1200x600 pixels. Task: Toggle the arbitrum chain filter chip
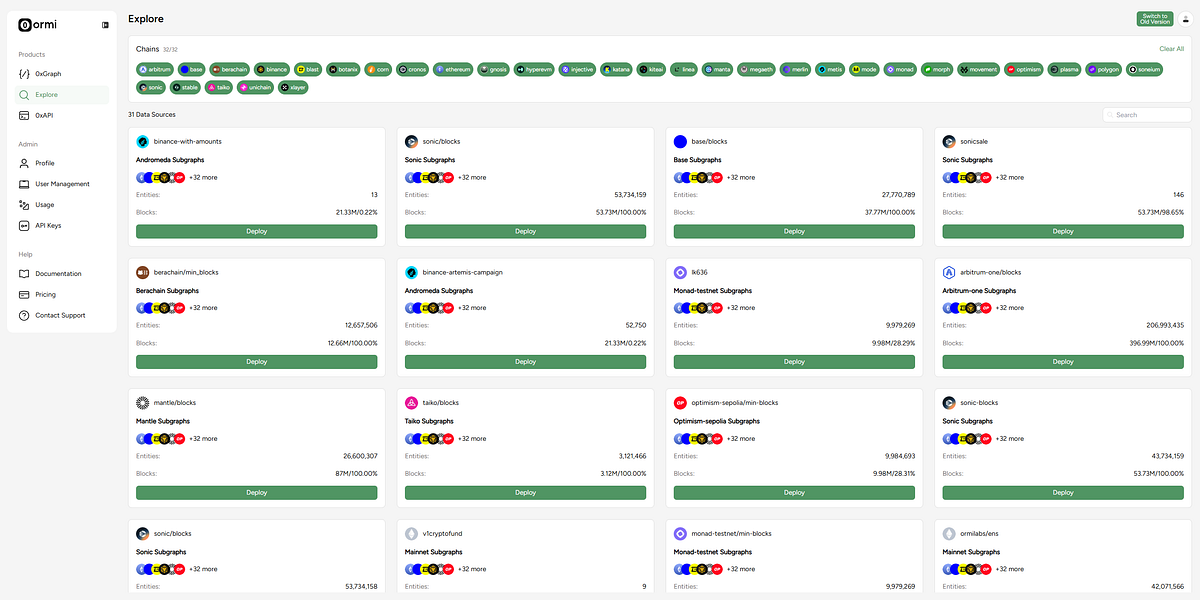click(156, 70)
